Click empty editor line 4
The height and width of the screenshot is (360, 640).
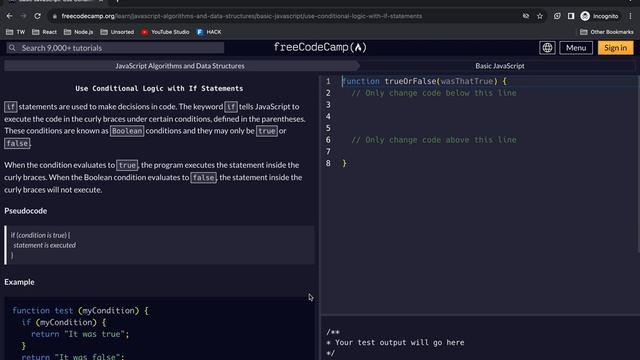tap(488, 116)
